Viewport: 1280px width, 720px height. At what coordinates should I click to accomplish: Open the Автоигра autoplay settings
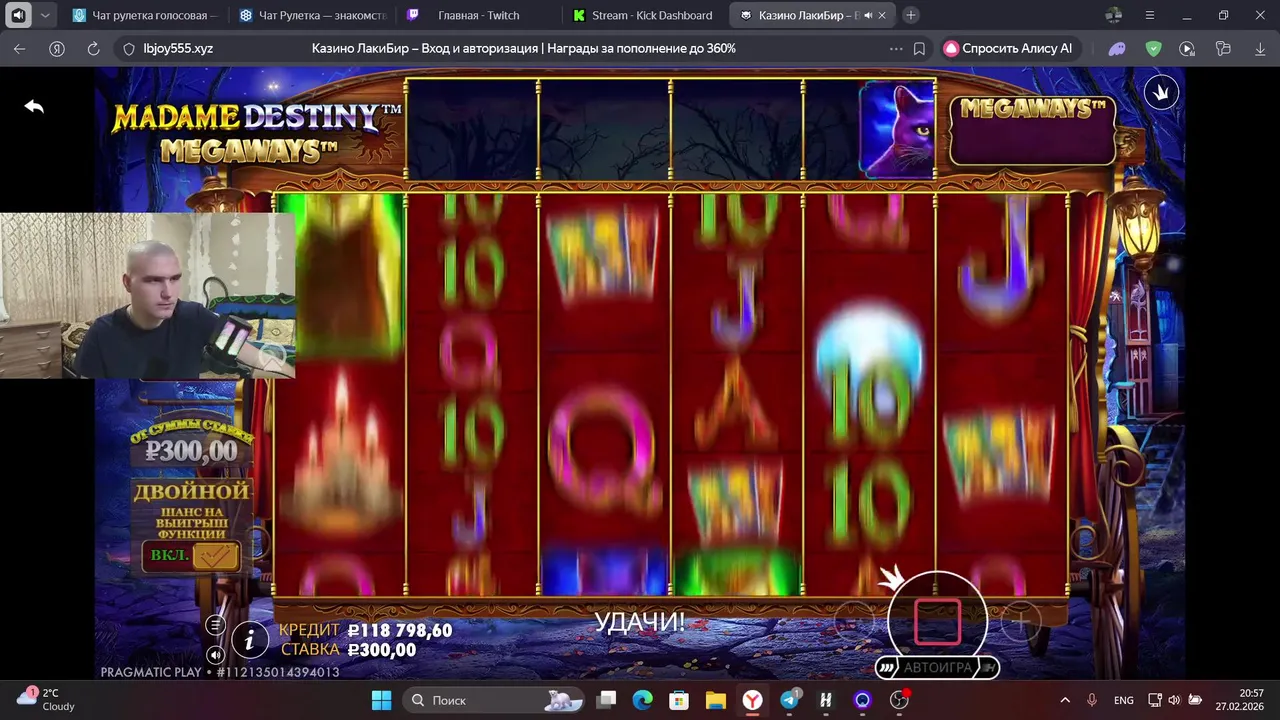(x=937, y=667)
